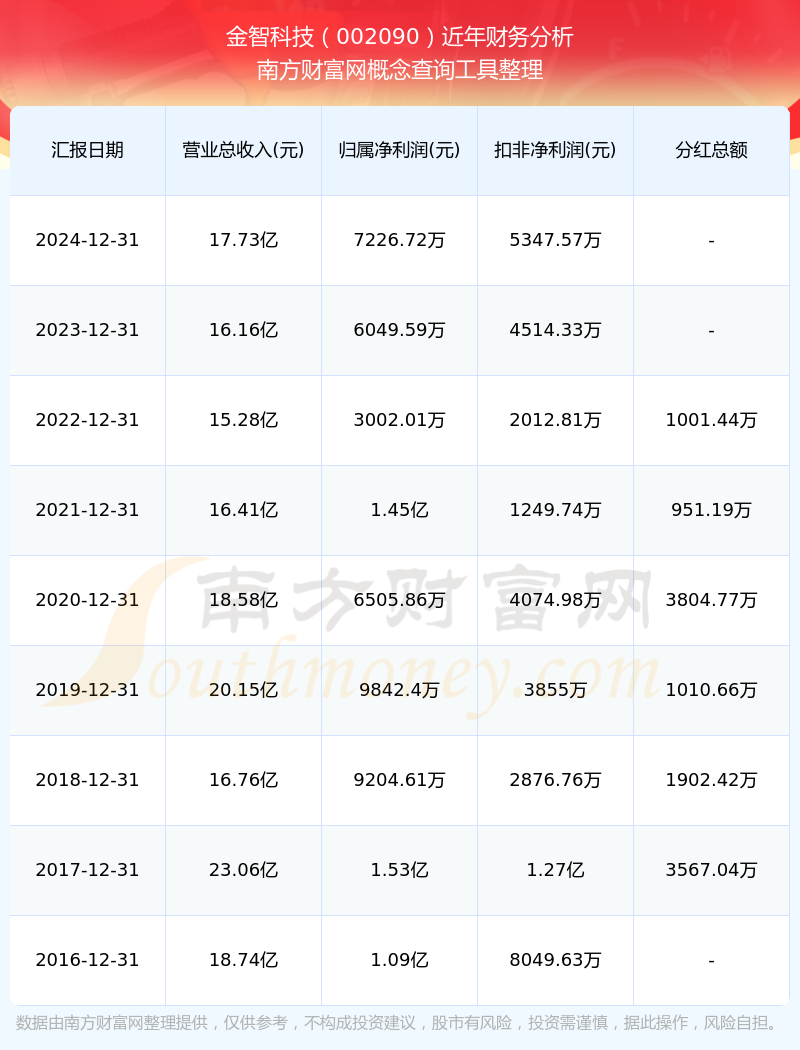Select the 7226.72万 net profit cell
The image size is (800, 1050).
point(400,240)
